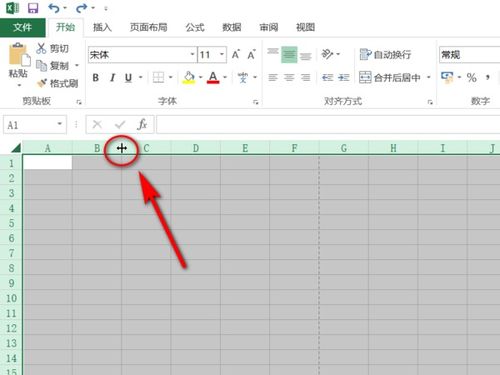Image resolution: width=500 pixels, height=375 pixels.
Task: Toggle automatic text wrapping (自动换行)
Action: click(x=386, y=54)
